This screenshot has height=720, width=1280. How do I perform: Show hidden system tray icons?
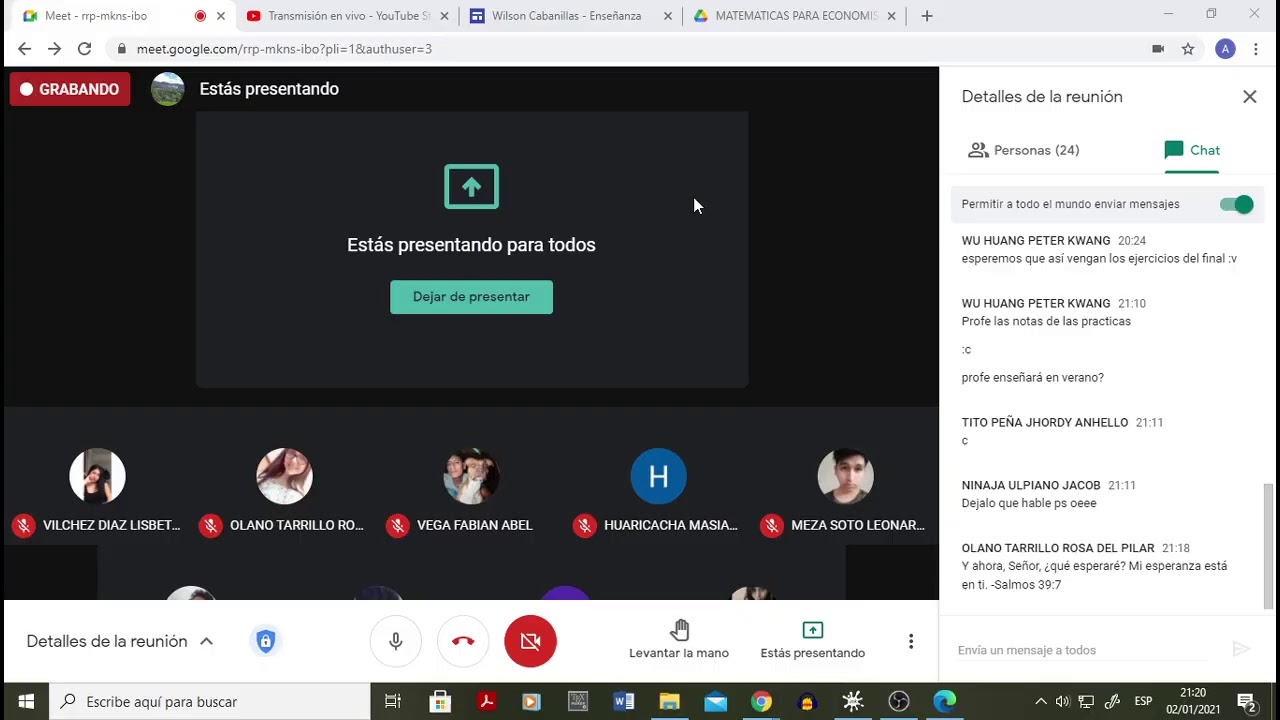pos(1040,702)
